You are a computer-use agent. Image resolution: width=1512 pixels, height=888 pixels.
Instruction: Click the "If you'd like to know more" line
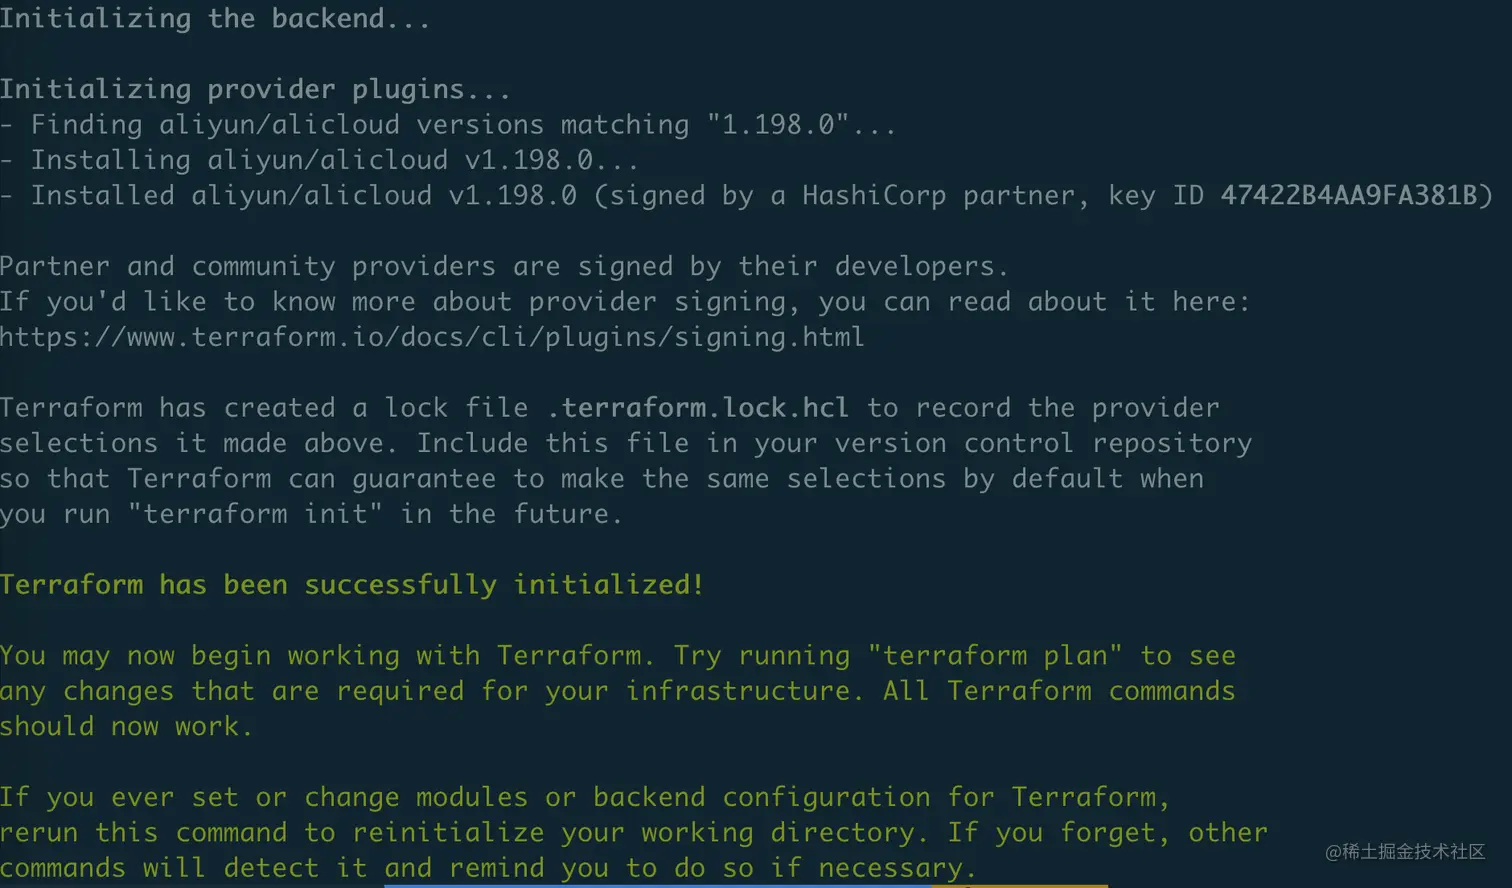tap(625, 302)
